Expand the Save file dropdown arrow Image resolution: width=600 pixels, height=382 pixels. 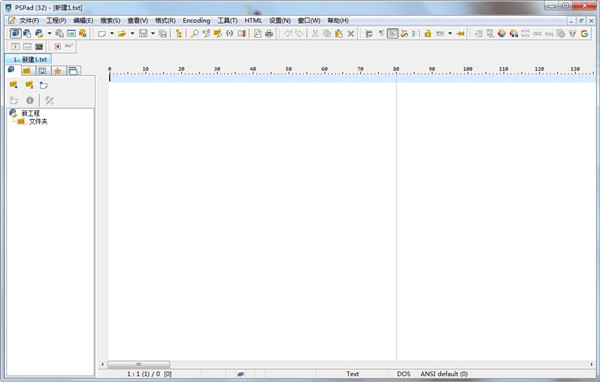(153, 34)
